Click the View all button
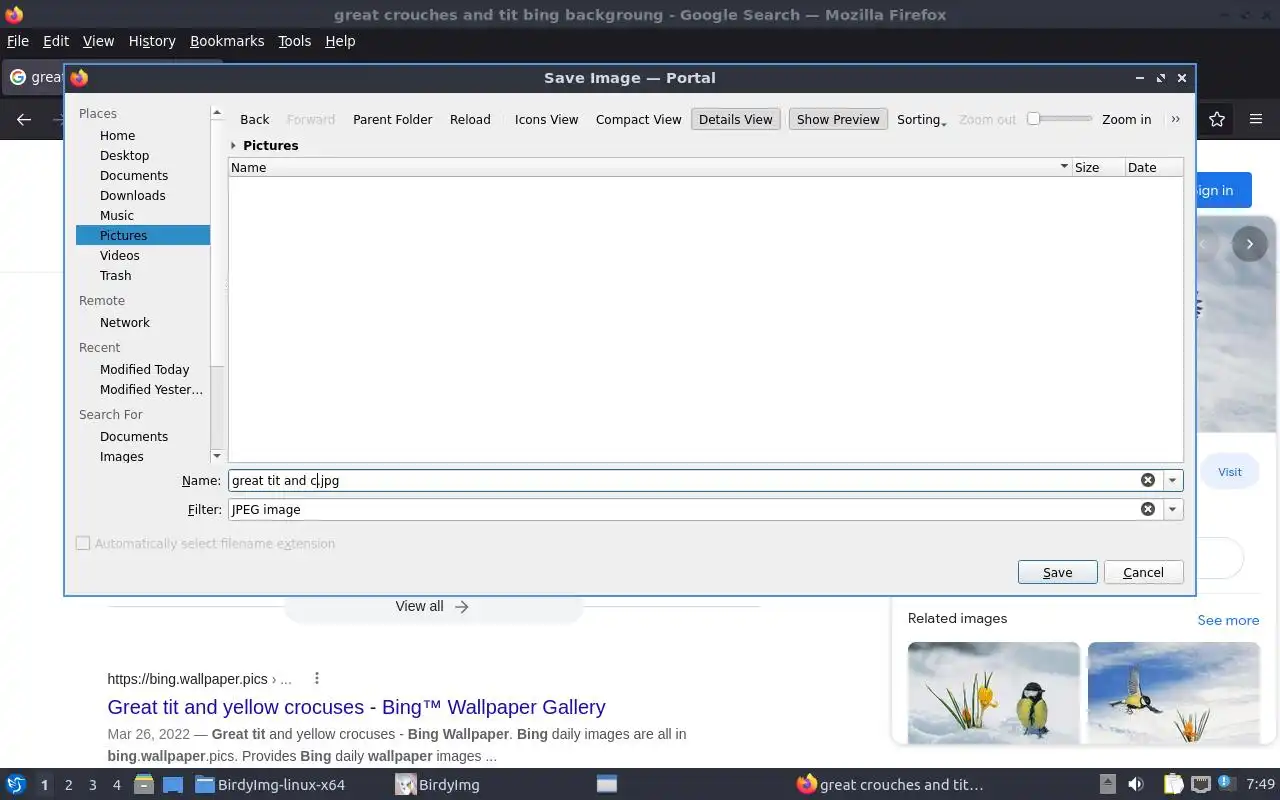The width and height of the screenshot is (1280, 800). [433, 607]
